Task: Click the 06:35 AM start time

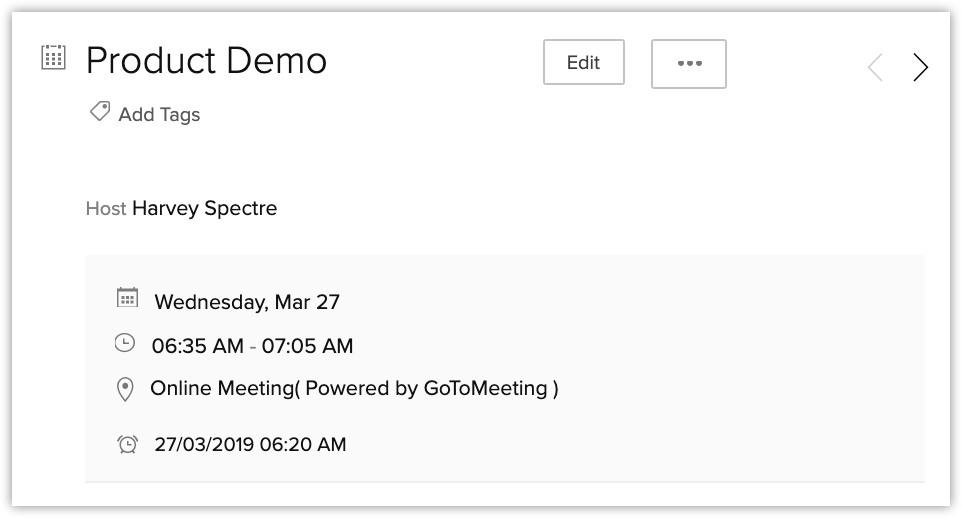Action: point(197,346)
